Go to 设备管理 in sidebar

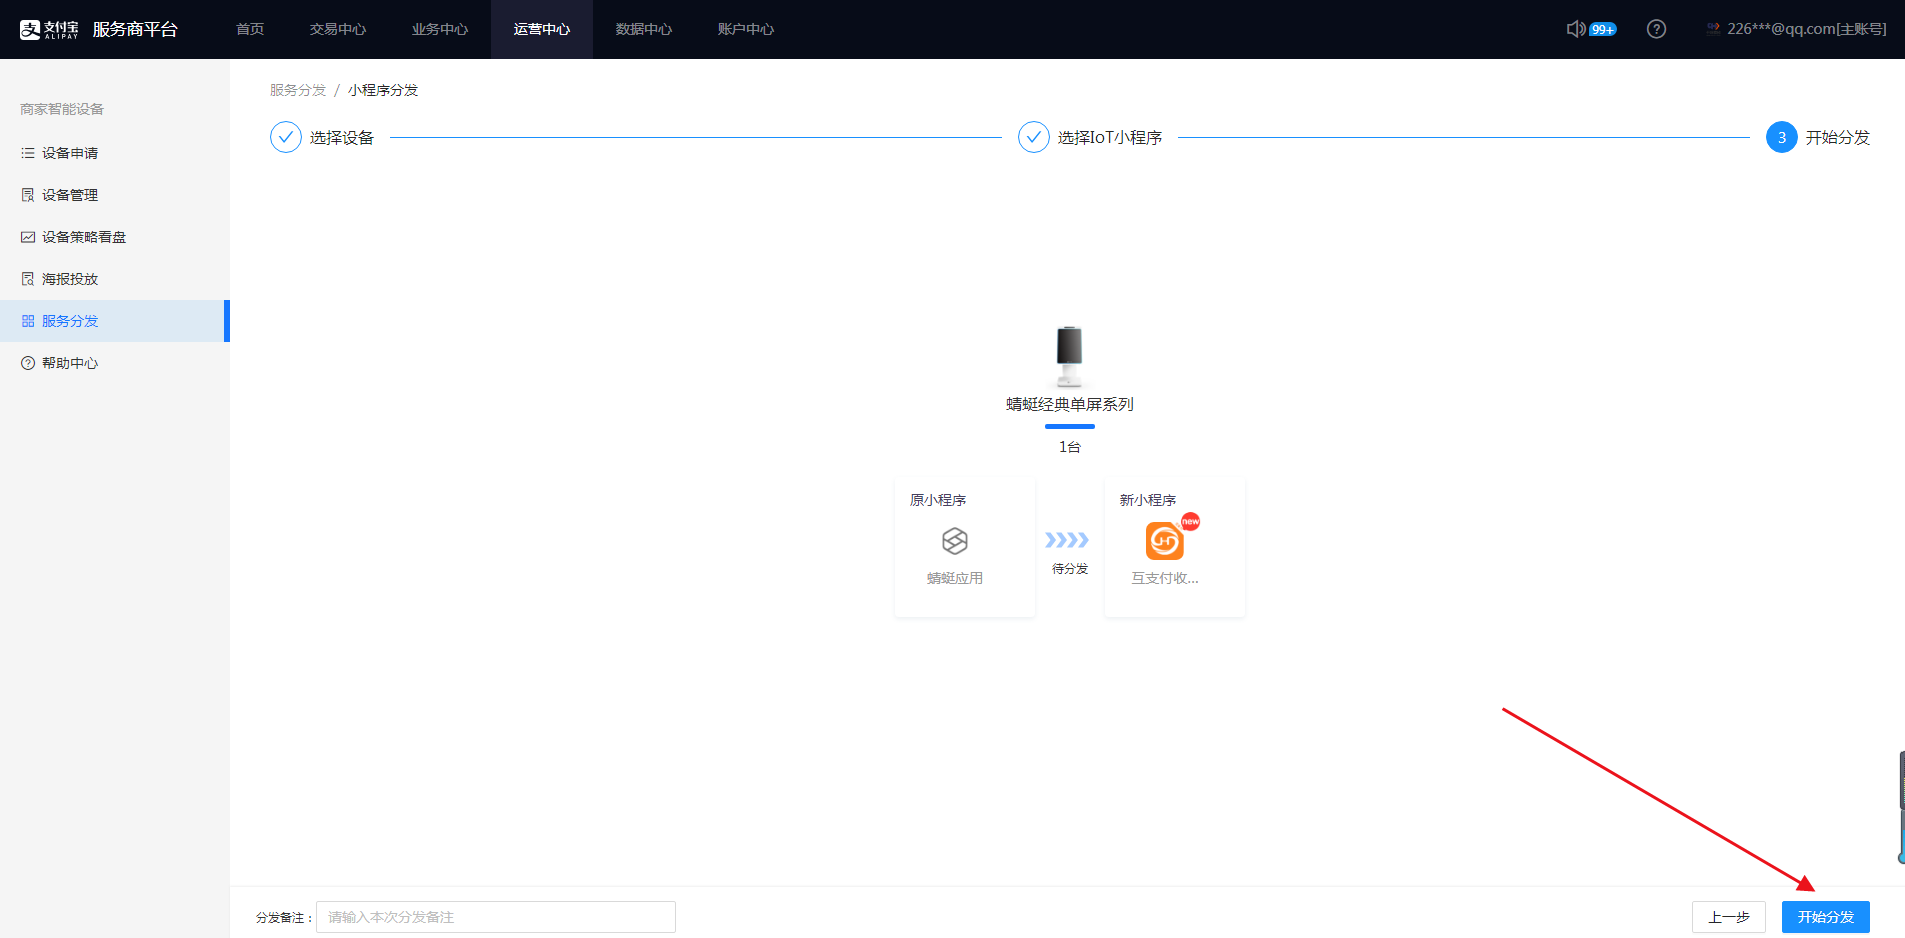point(115,195)
